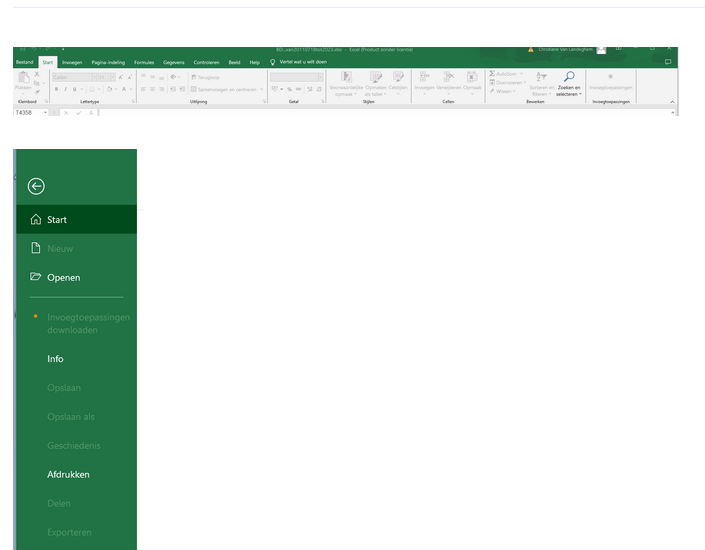Click the account name Christiane Van Landeghem

(x=563, y=49)
